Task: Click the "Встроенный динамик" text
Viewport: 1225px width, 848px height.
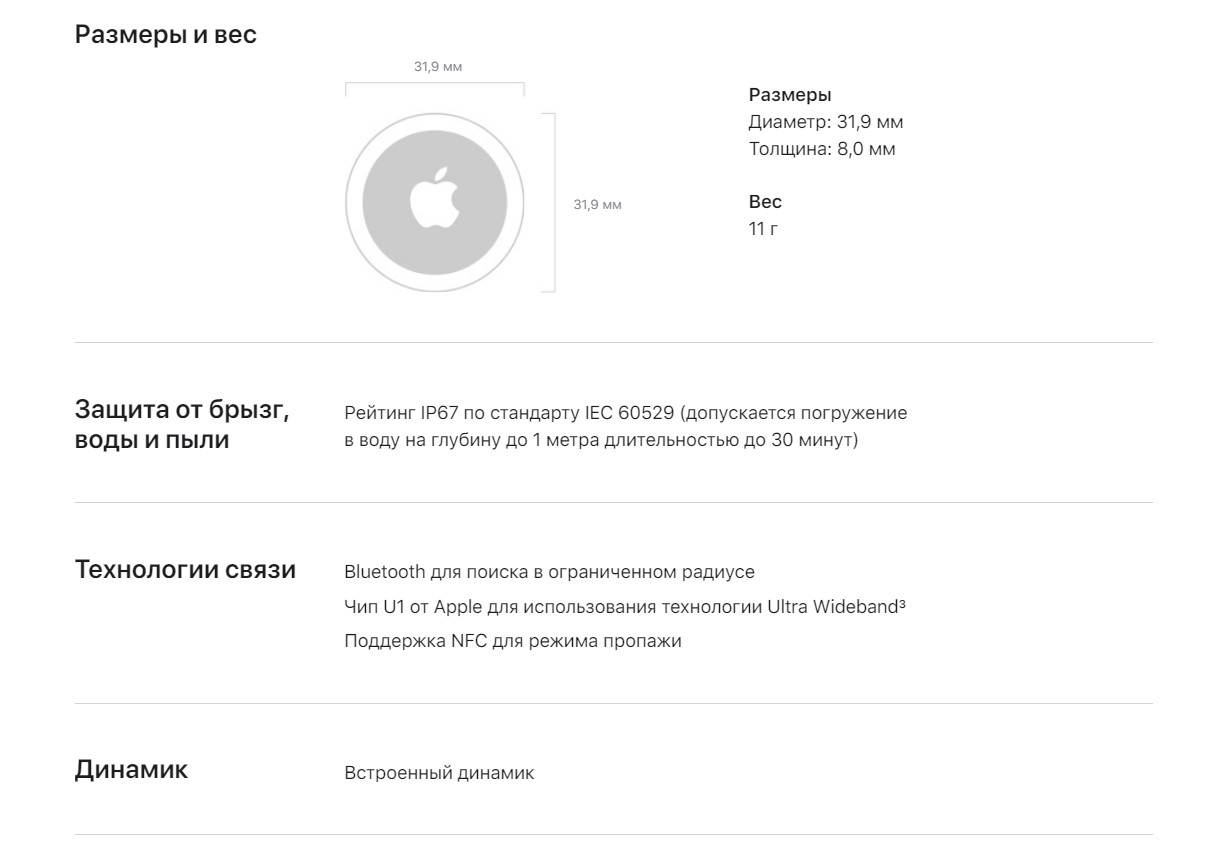Action: (439, 773)
